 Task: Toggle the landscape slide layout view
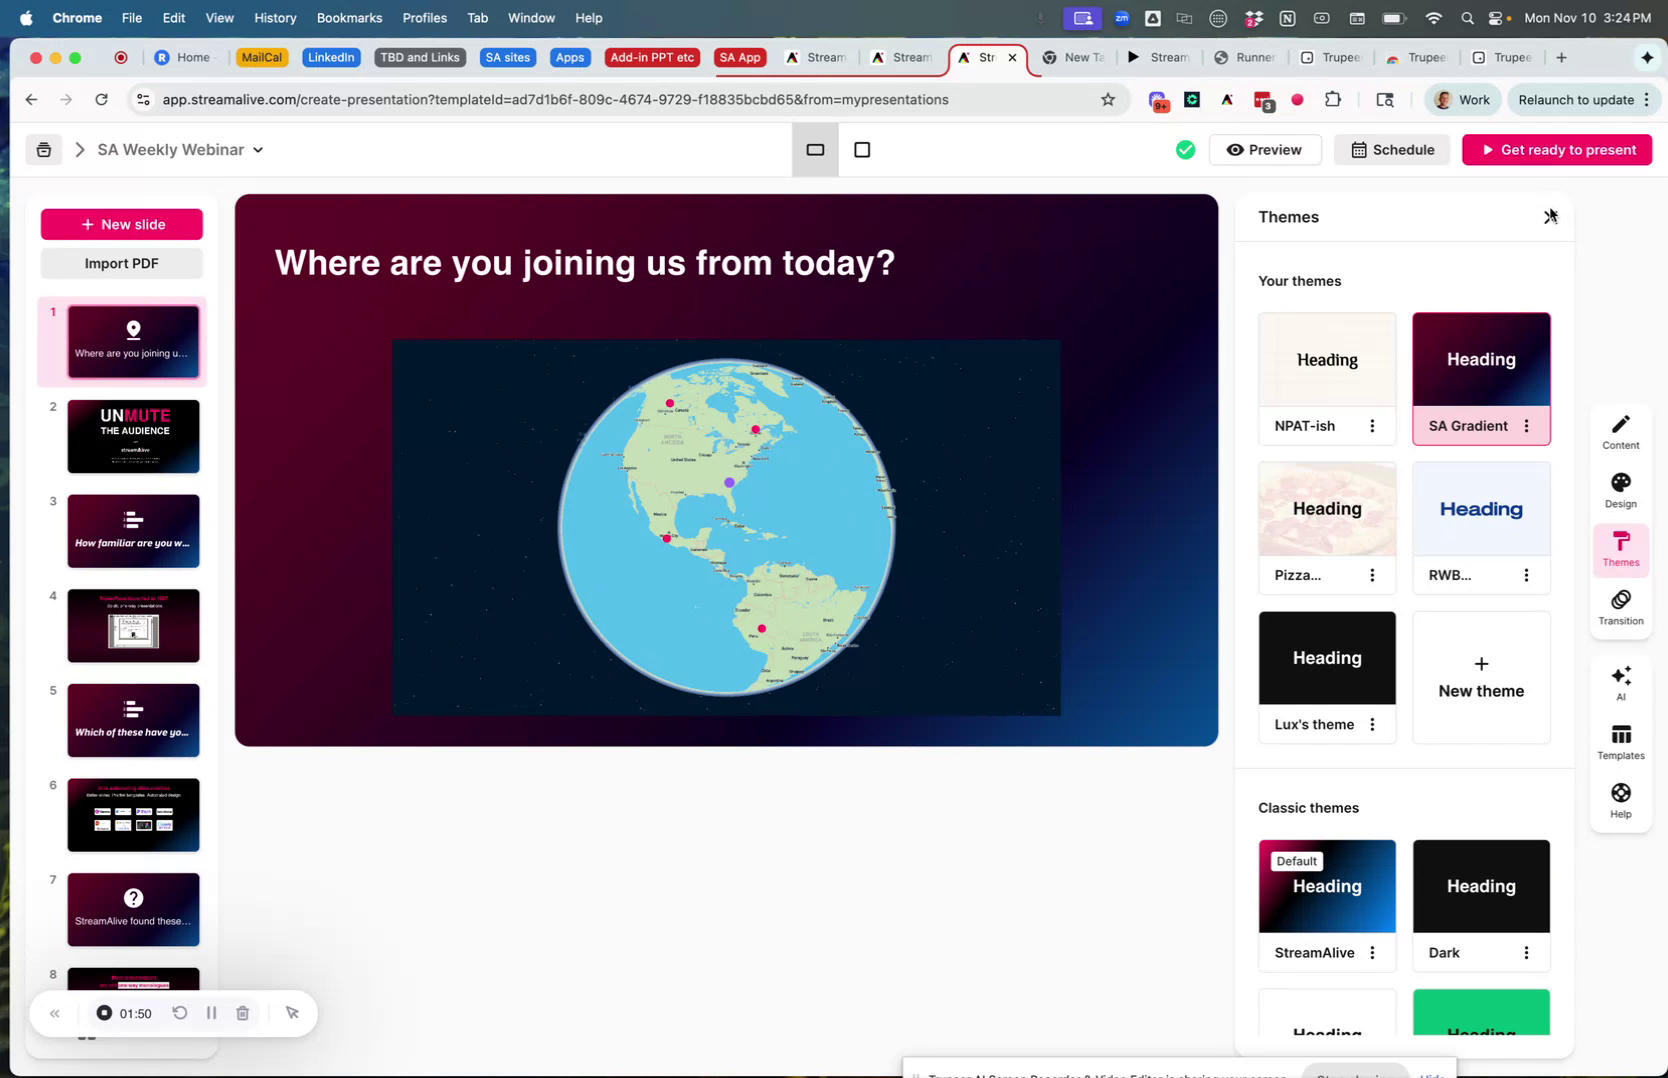click(x=815, y=149)
